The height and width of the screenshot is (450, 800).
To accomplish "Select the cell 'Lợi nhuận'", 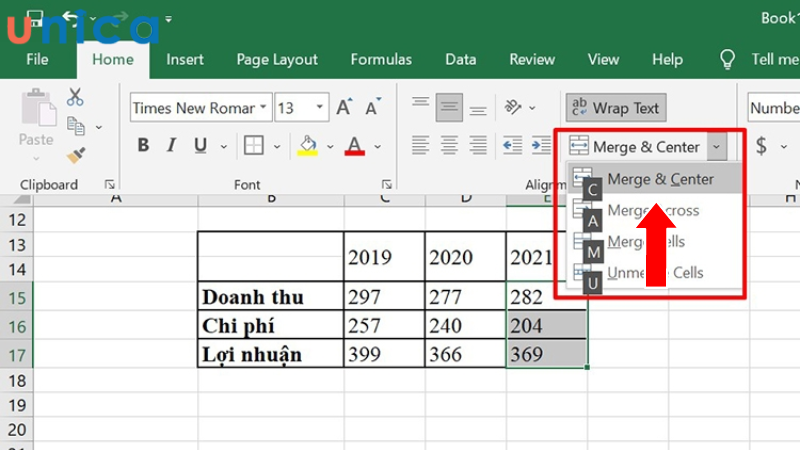I will pos(270,354).
